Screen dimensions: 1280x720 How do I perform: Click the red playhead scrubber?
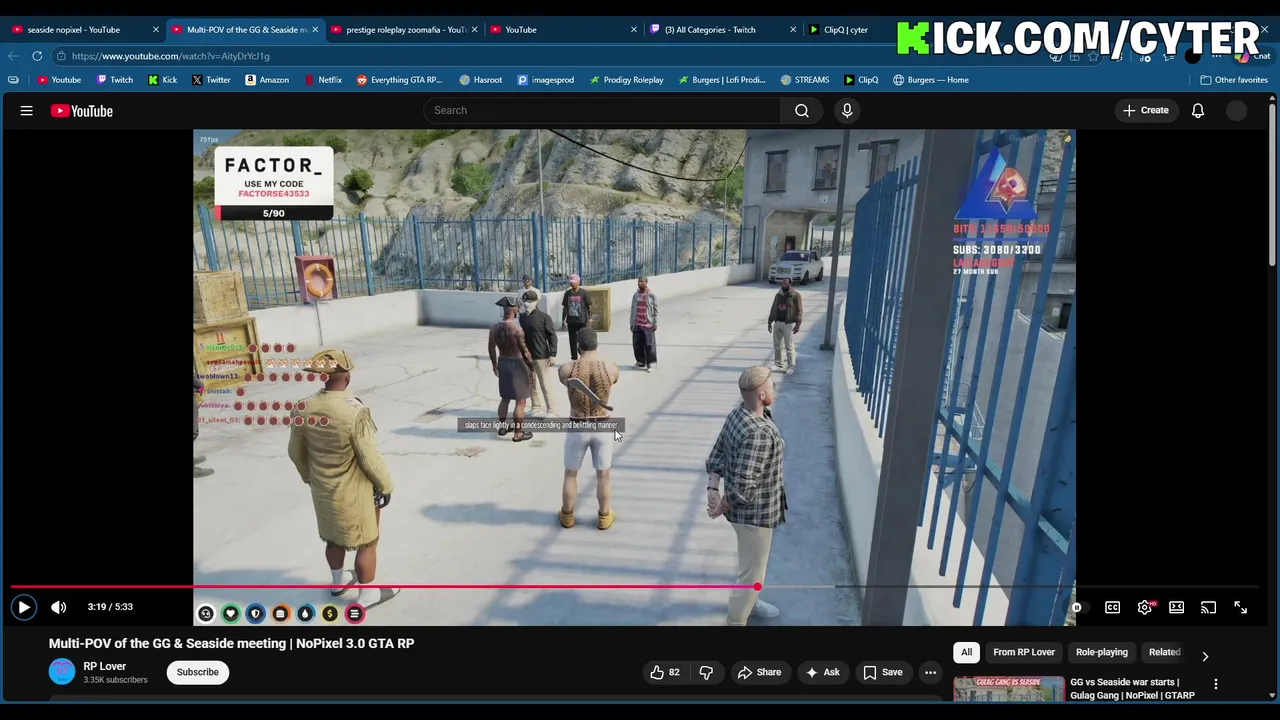click(x=757, y=587)
